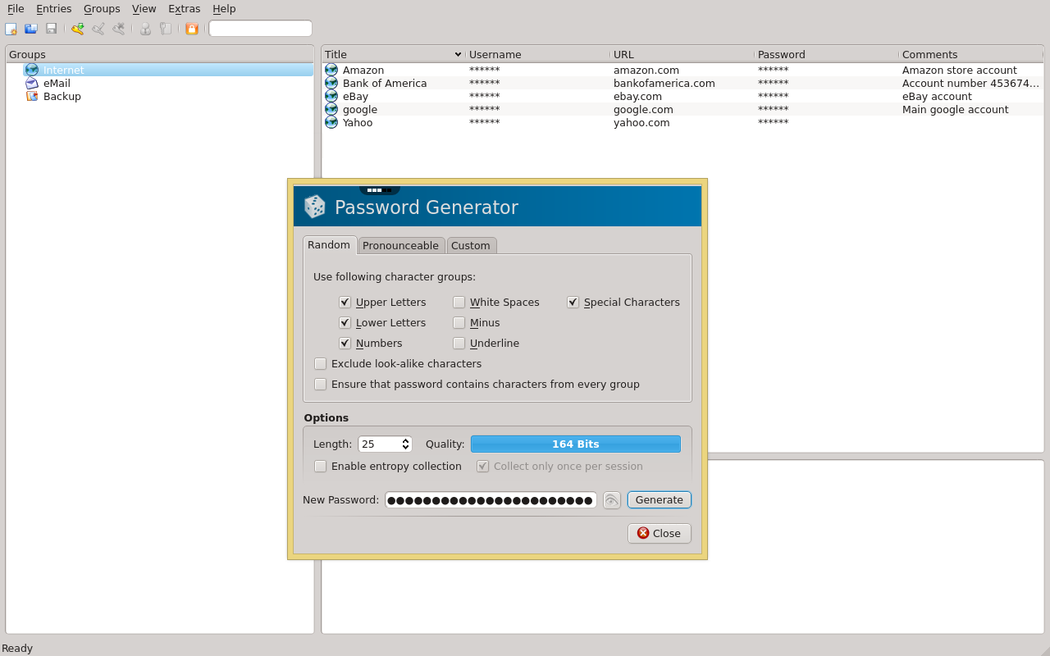Viewport: 1050px width, 656px height.
Task: Switch to the Pronounceable tab
Action: (x=400, y=245)
